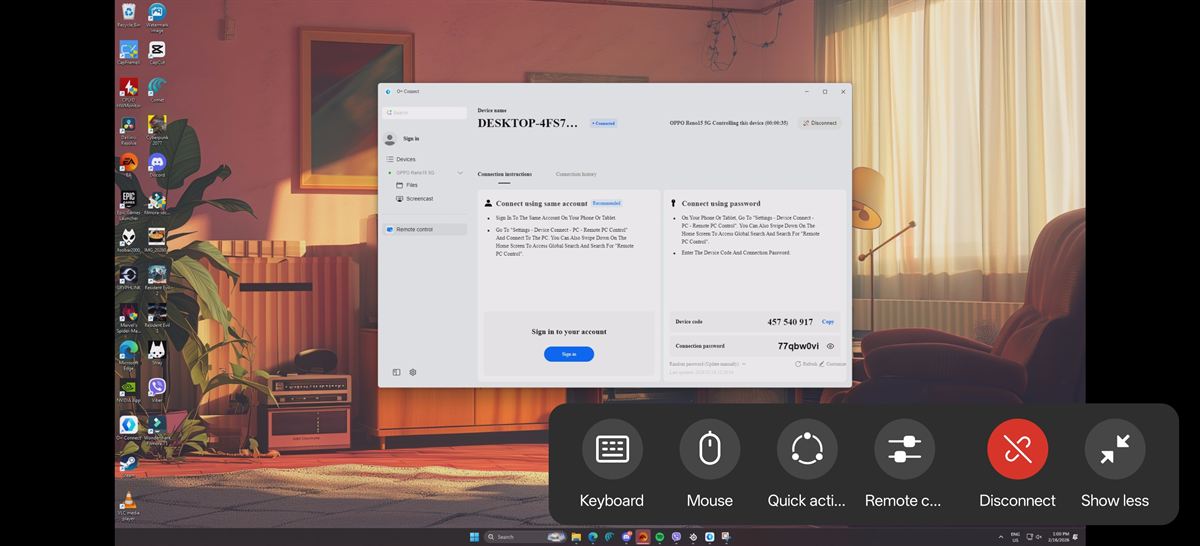Open Screencast in the sidebar
Viewport: 1200px width, 546px height.
(419, 199)
